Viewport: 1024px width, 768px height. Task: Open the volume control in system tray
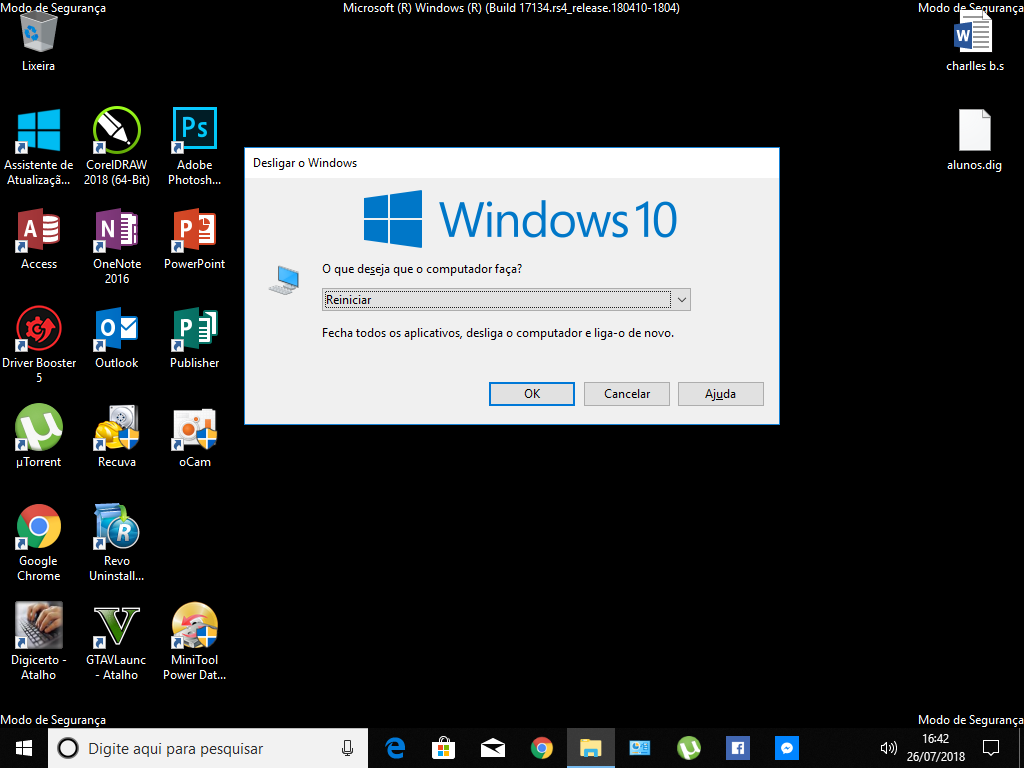[x=888, y=748]
